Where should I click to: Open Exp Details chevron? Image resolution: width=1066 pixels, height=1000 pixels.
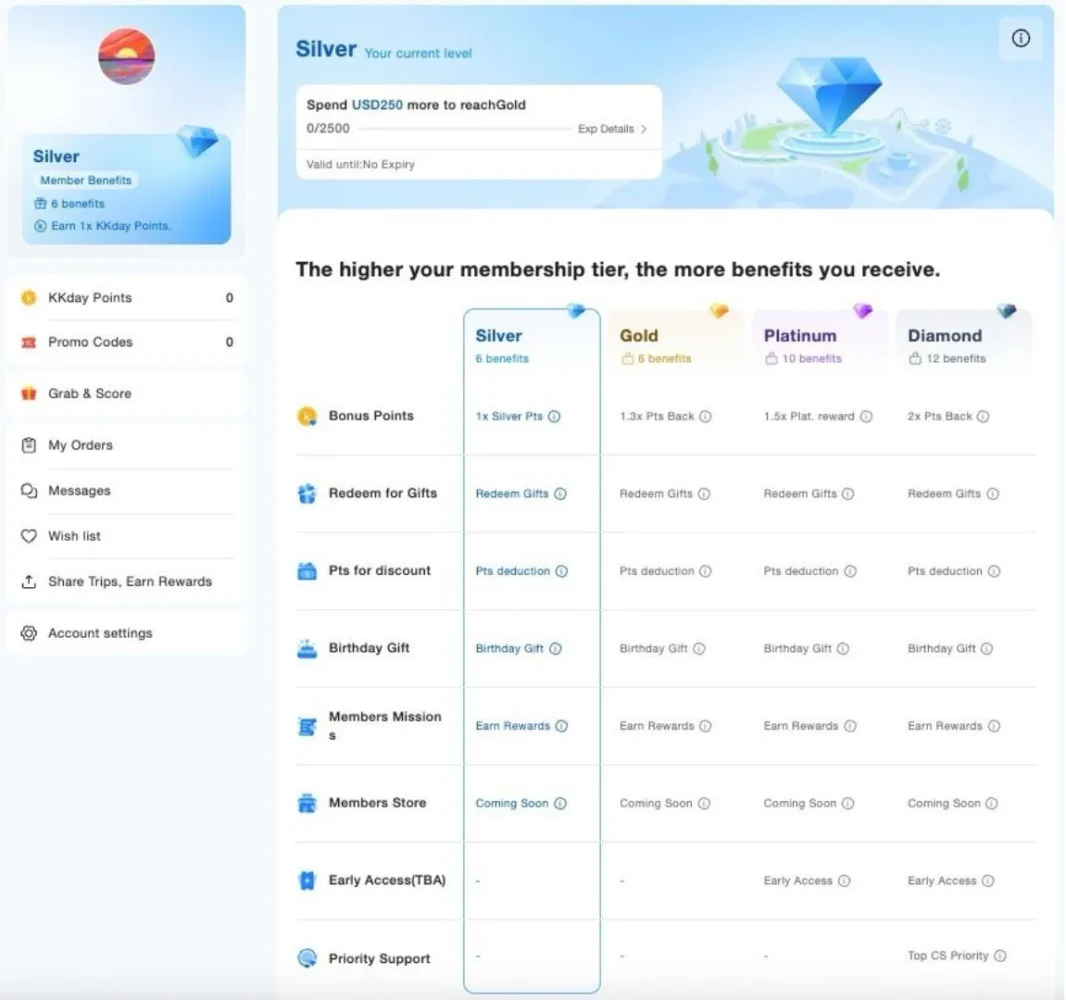coord(643,128)
